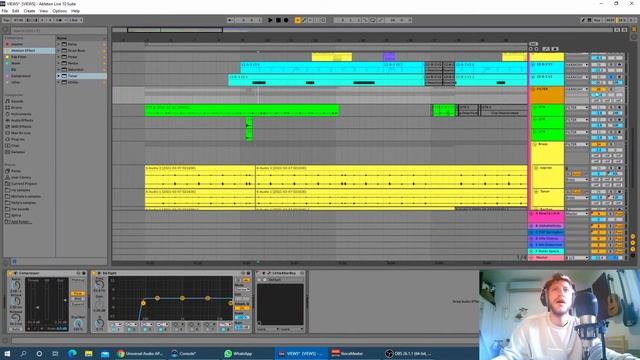Open the FILTER track input dropdown
This screenshot has height=360, width=640.
tap(577, 89)
